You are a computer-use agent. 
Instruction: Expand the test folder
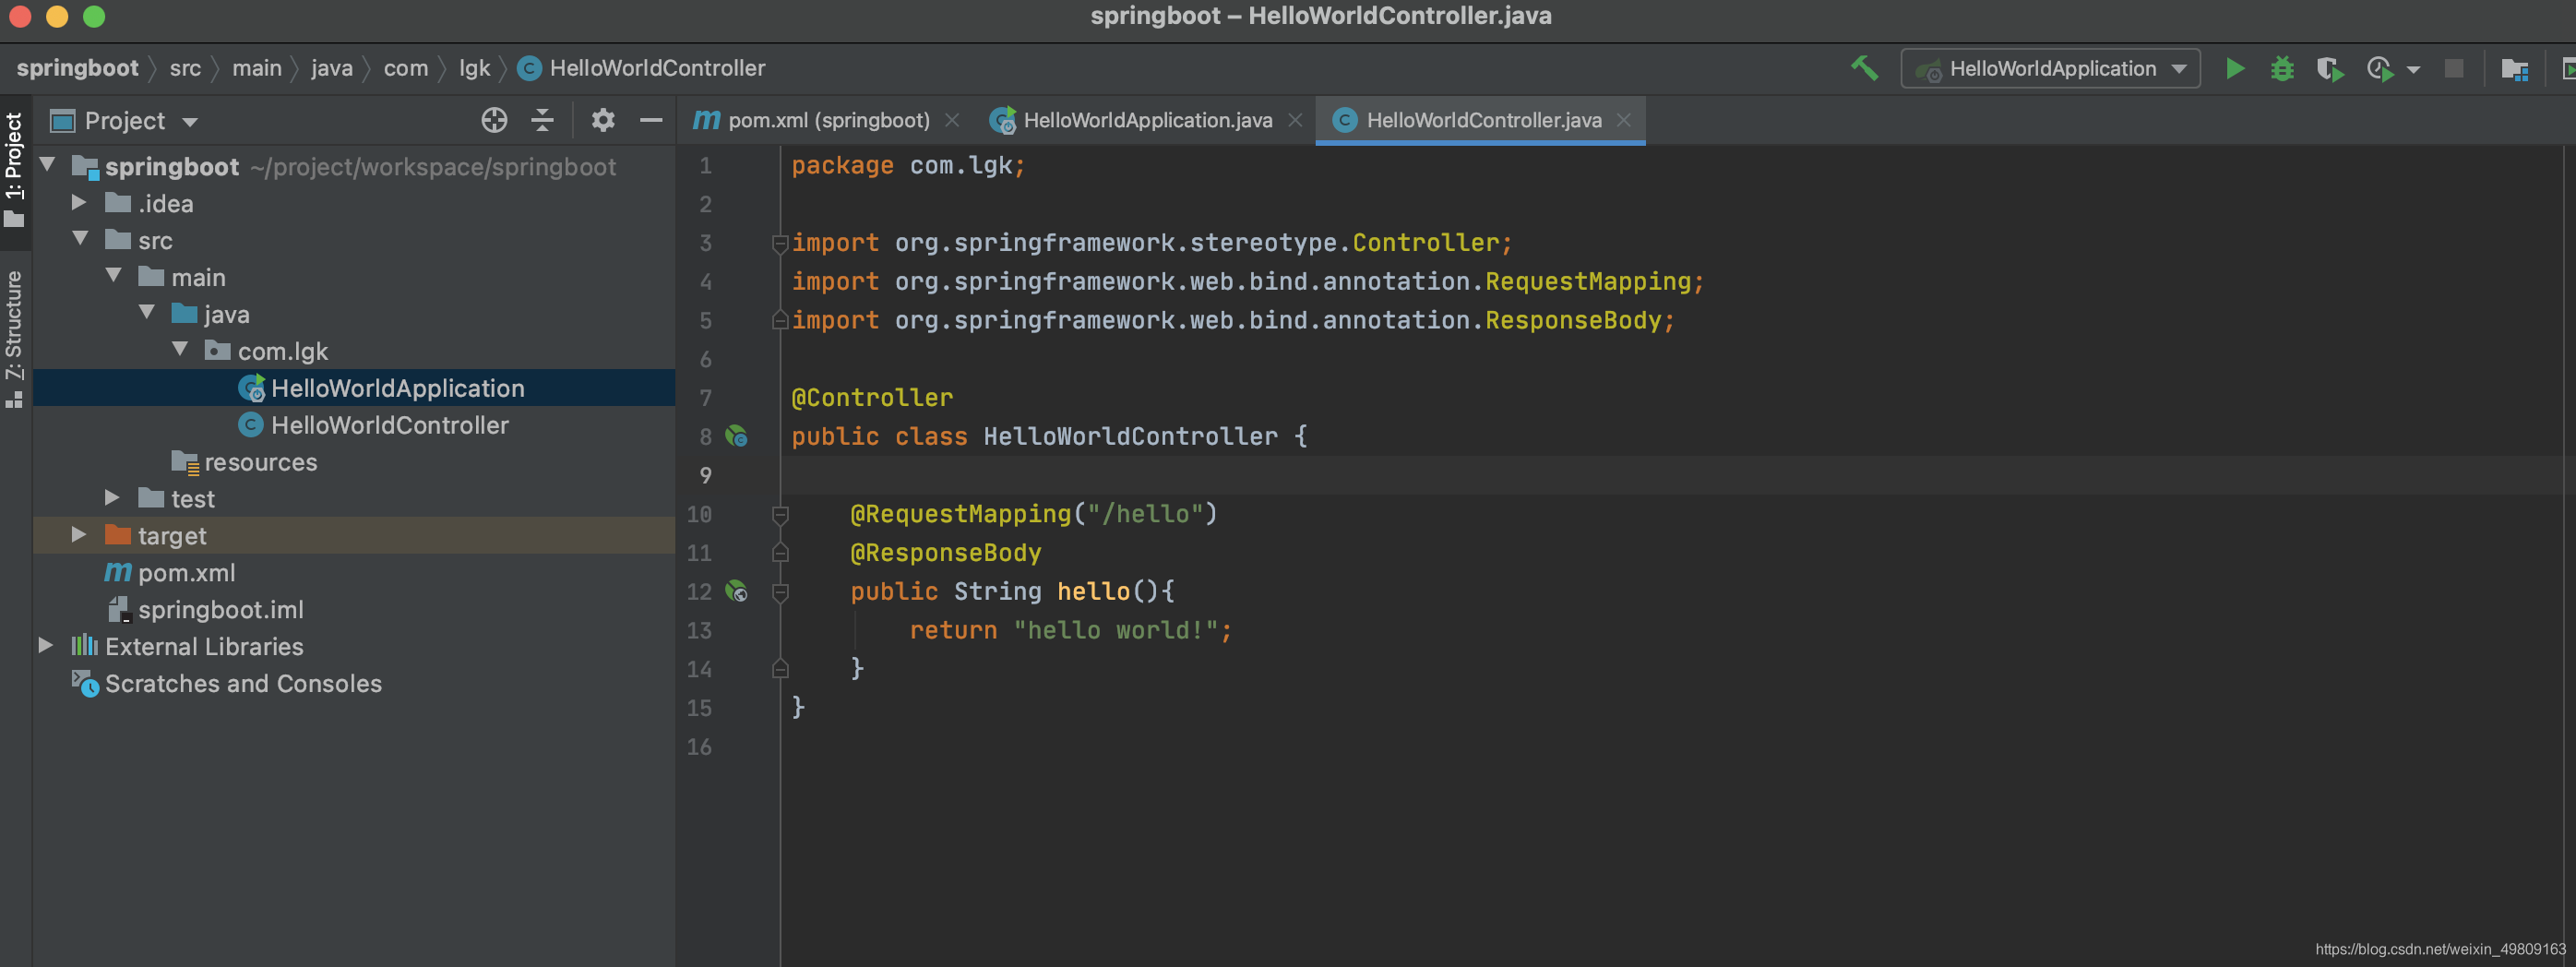click(x=112, y=497)
